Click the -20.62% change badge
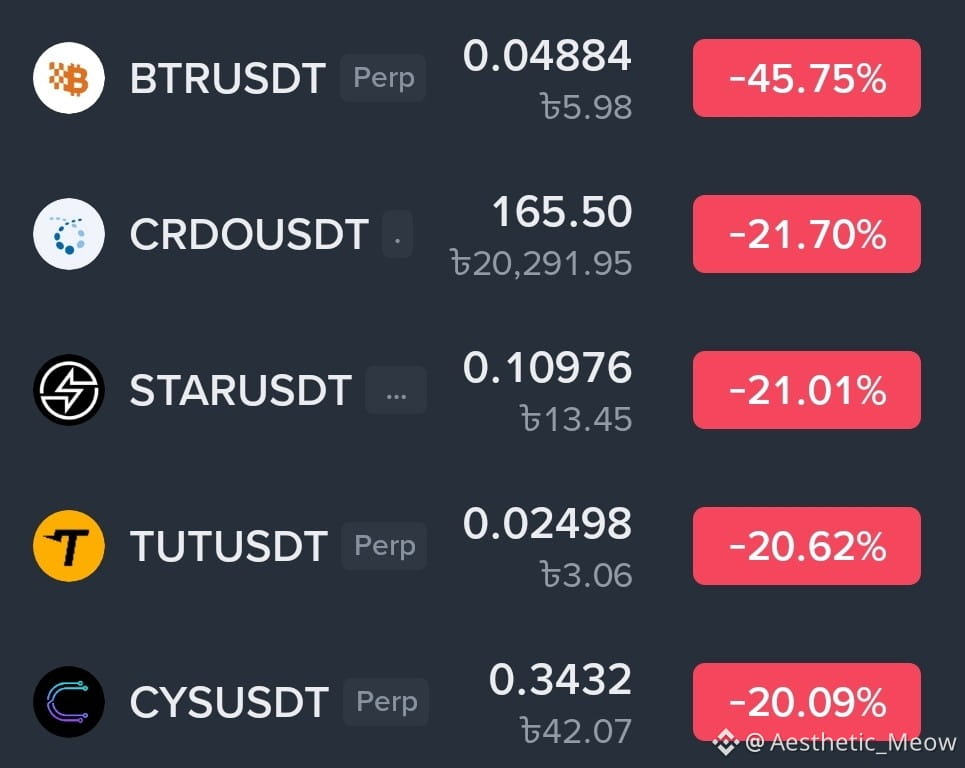 (x=807, y=546)
